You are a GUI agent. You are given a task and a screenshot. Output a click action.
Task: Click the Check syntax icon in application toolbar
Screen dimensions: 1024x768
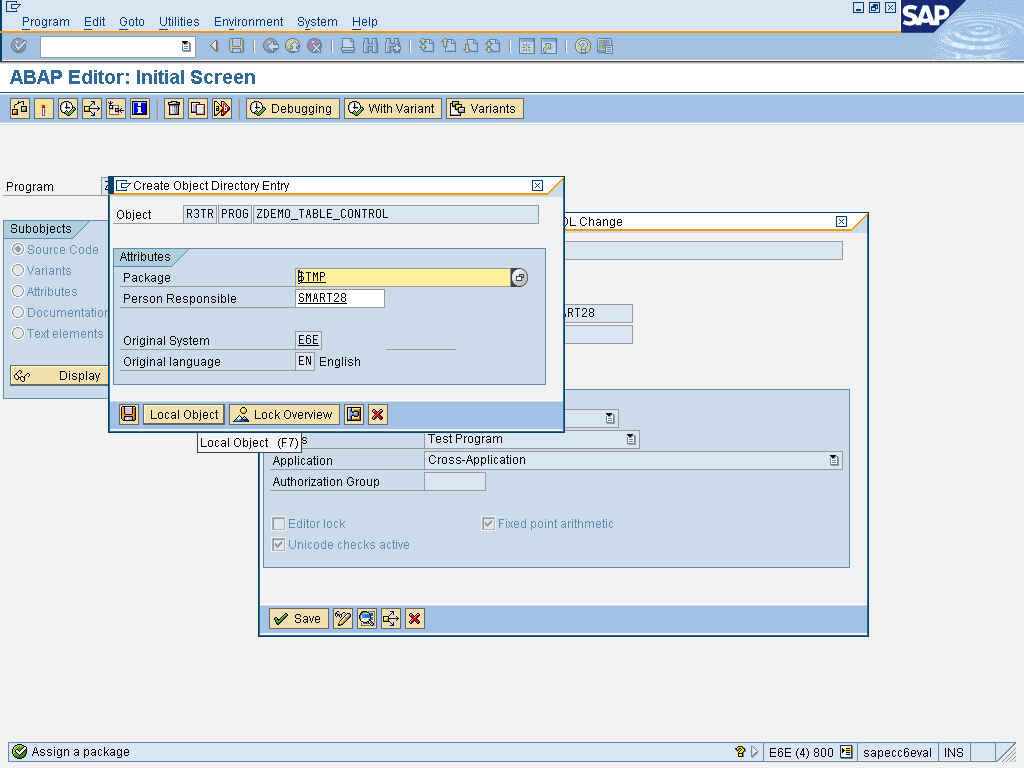(20, 108)
